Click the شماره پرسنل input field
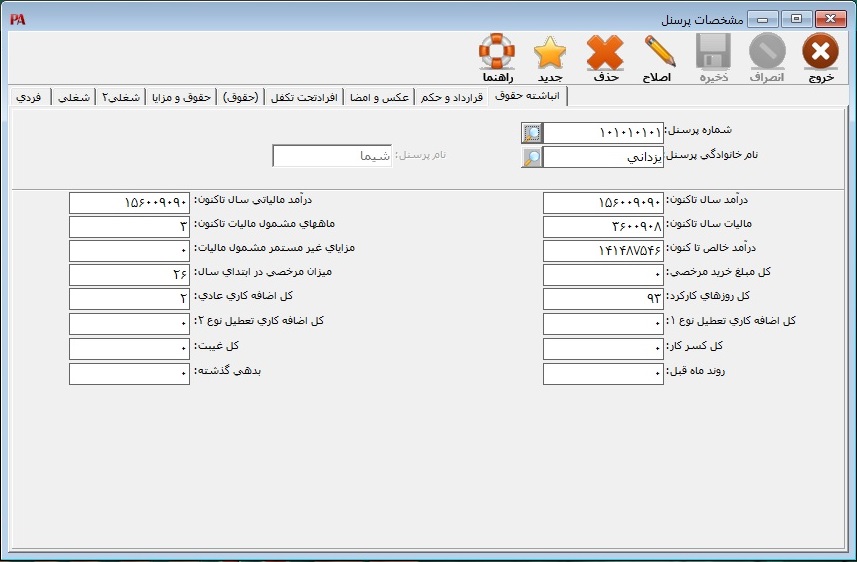Image resolution: width=857 pixels, height=562 pixels. 603,133
